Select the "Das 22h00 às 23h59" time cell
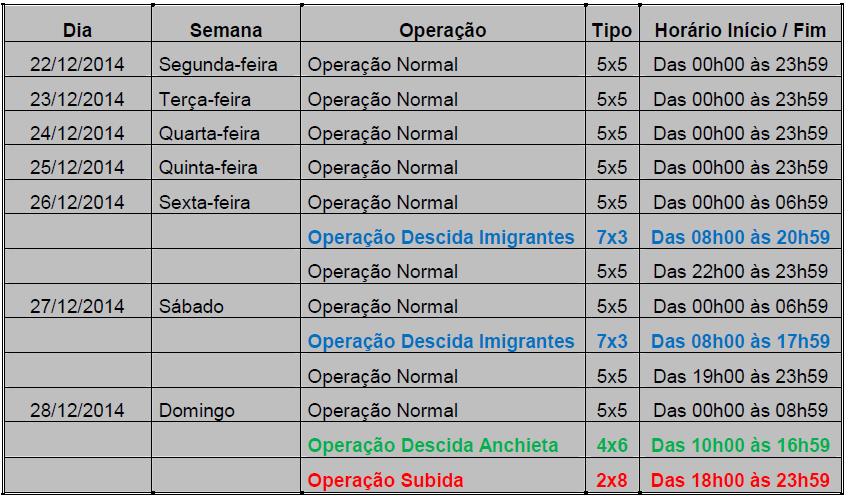Screen dimensions: 849x498 [x=740, y=272]
